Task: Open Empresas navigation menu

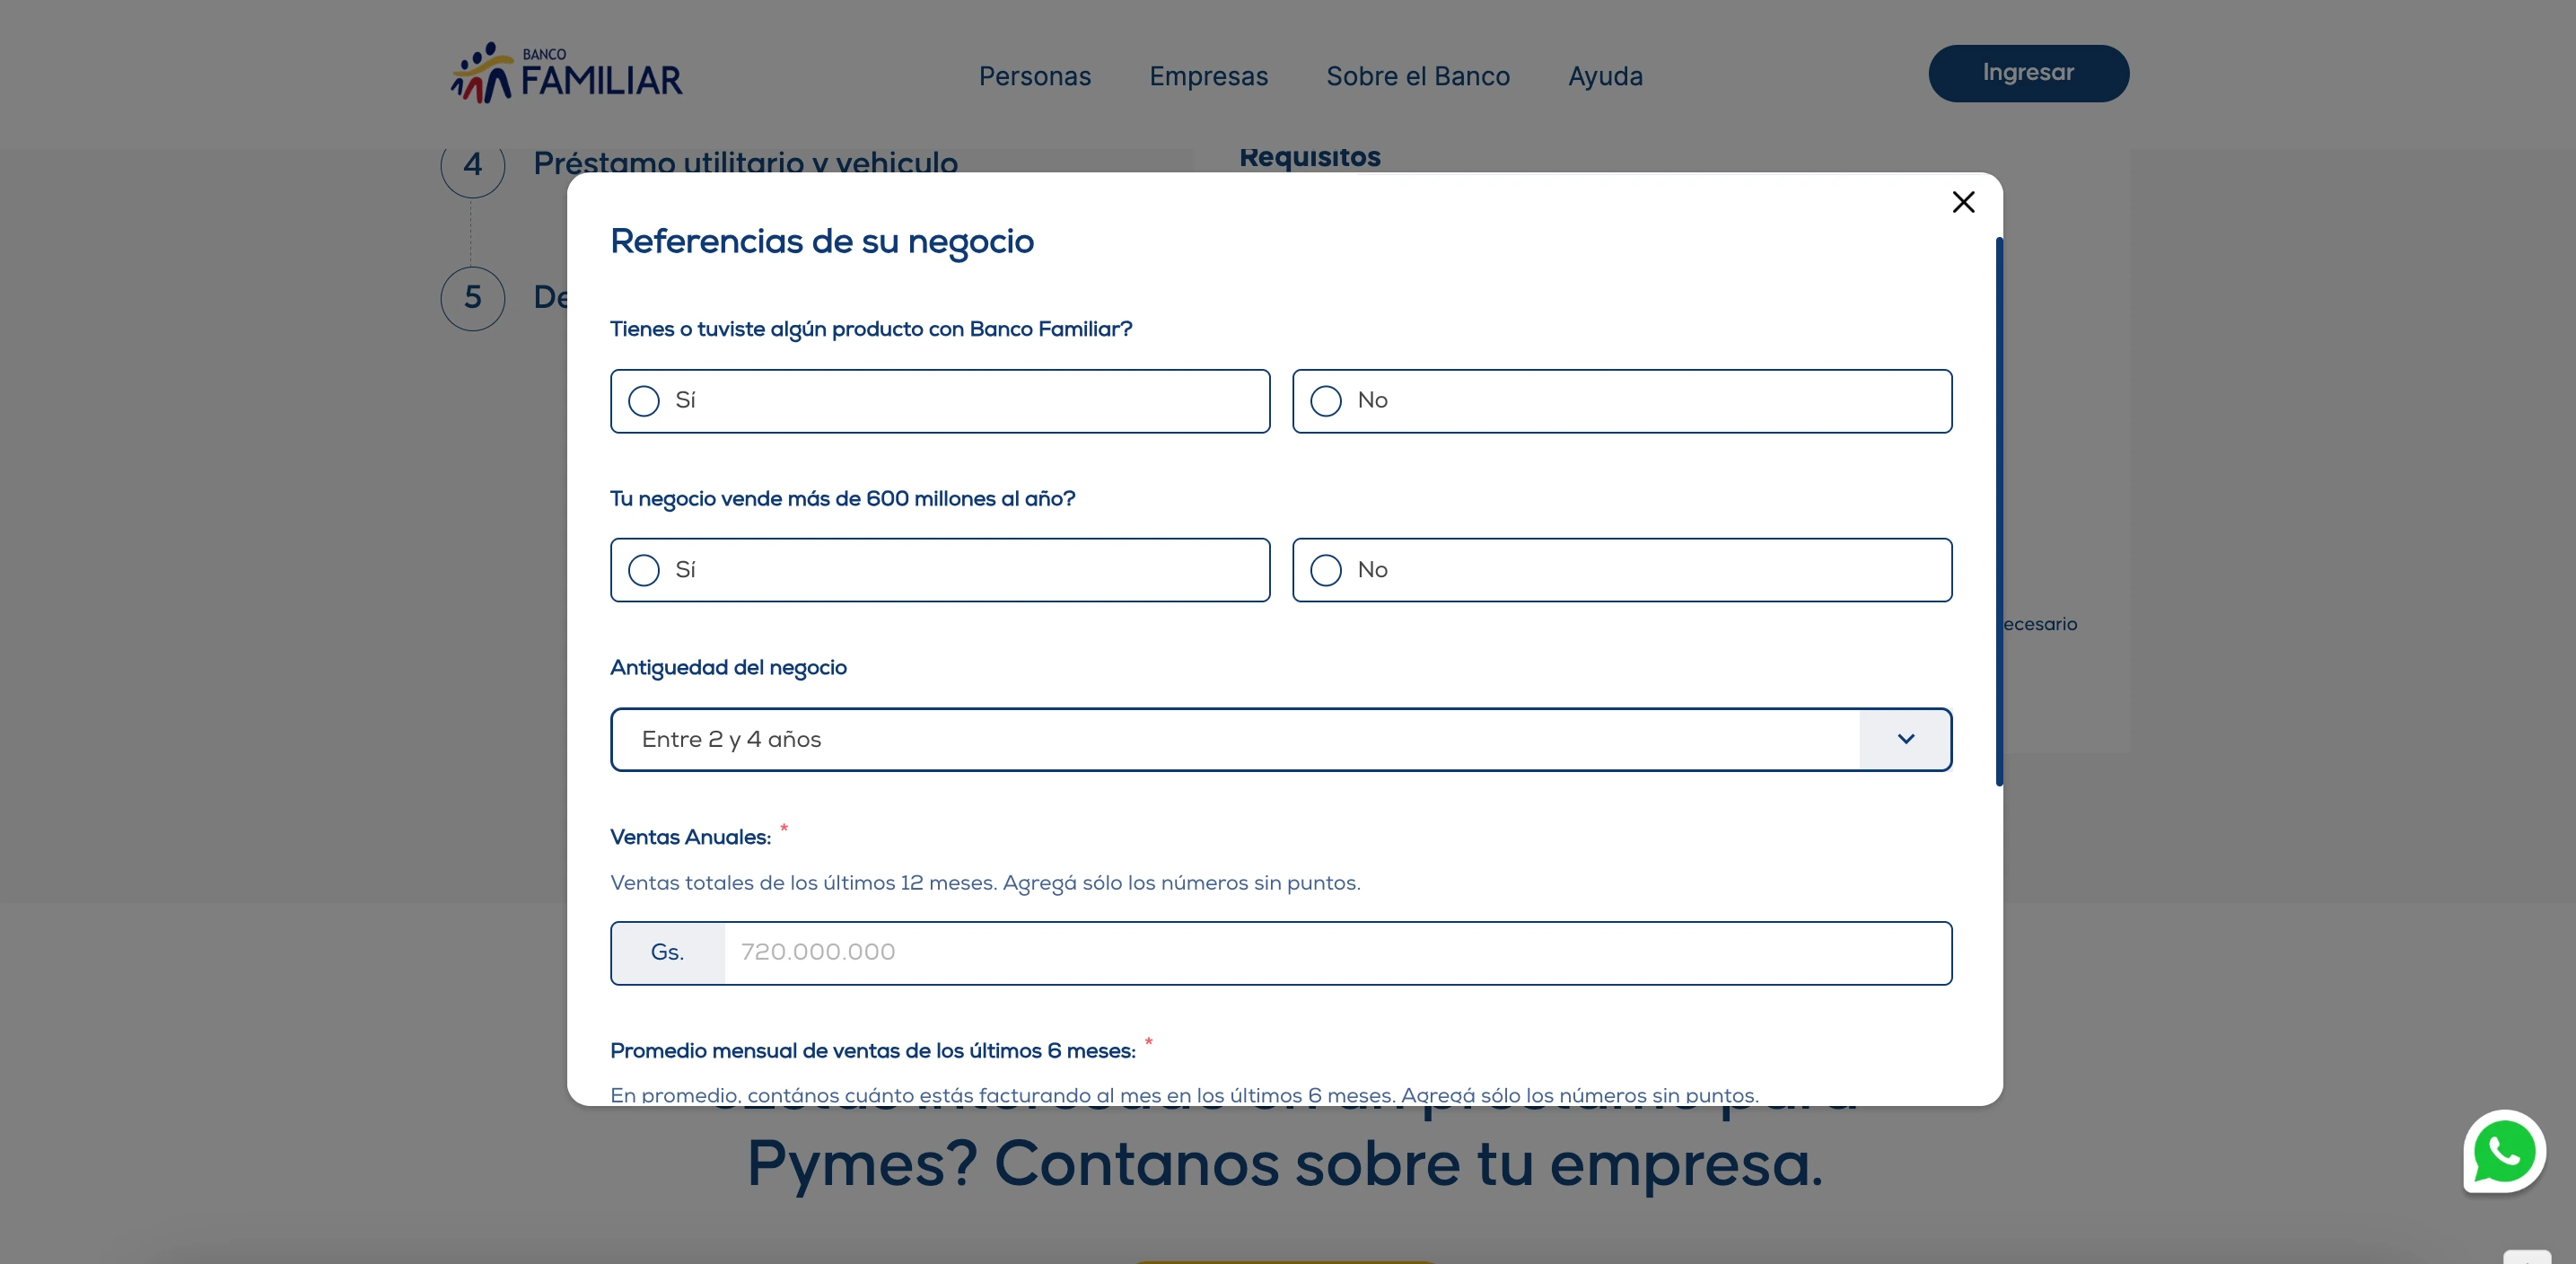Action: [x=1208, y=76]
